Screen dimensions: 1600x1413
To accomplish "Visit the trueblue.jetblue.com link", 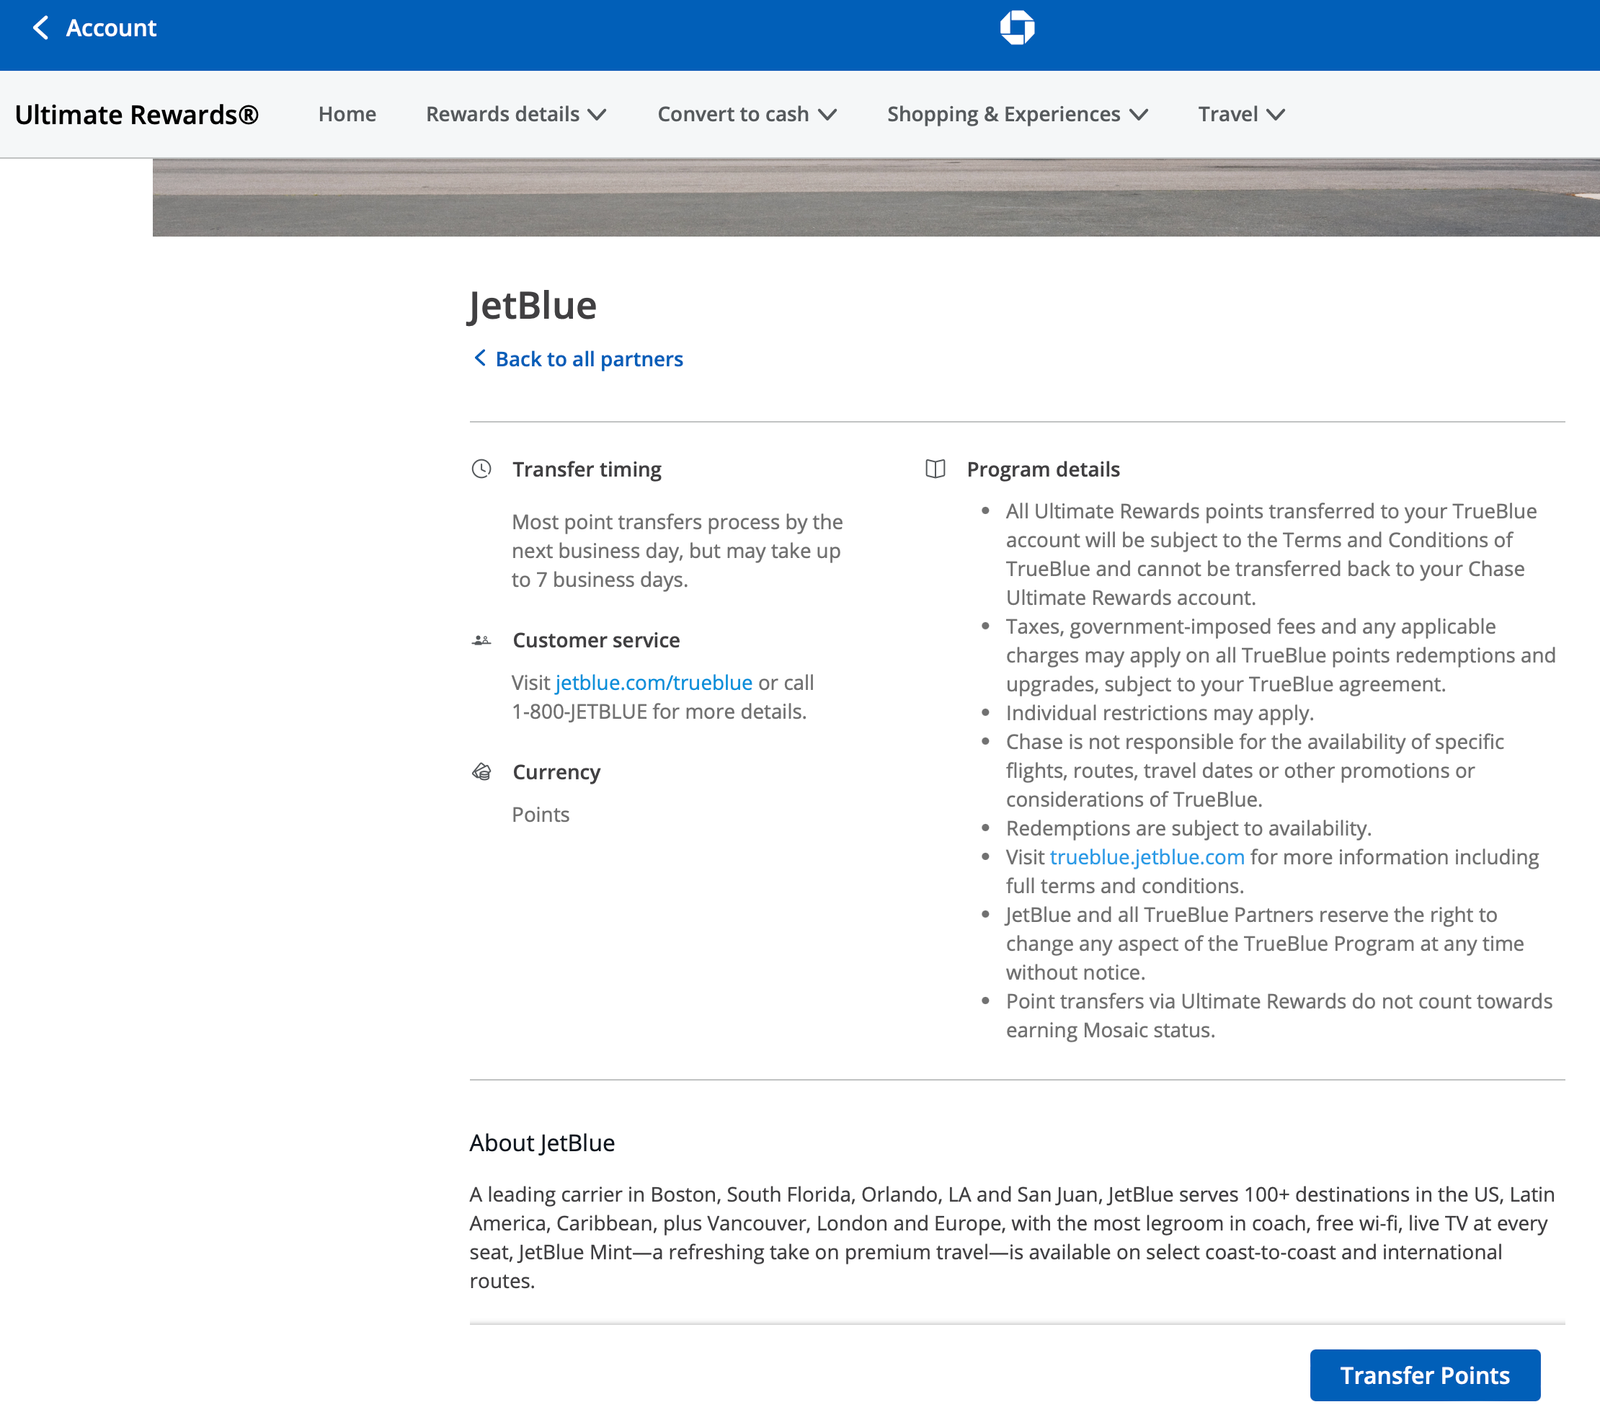I will 1147,857.
